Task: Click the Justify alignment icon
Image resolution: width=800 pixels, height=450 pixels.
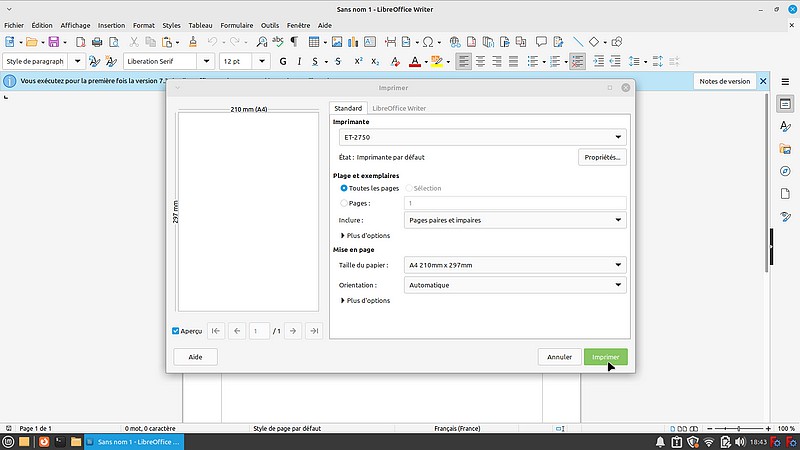Action: point(513,62)
